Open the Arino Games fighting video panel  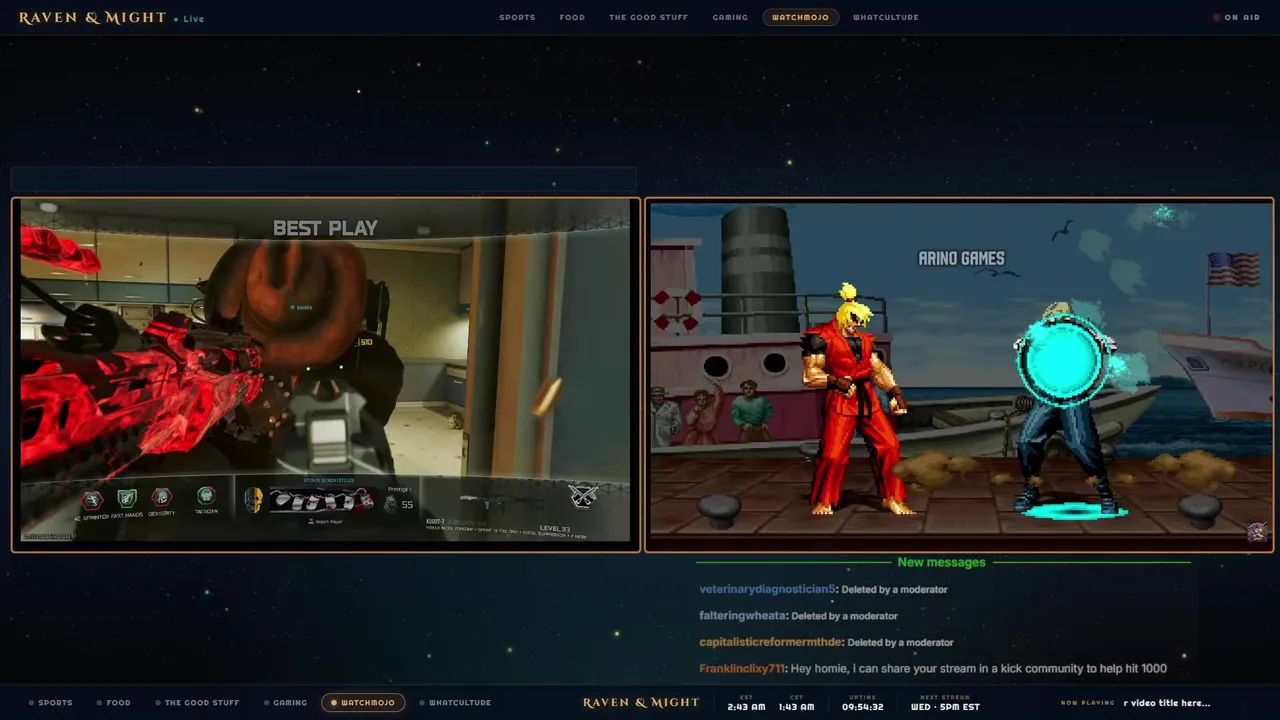point(960,375)
